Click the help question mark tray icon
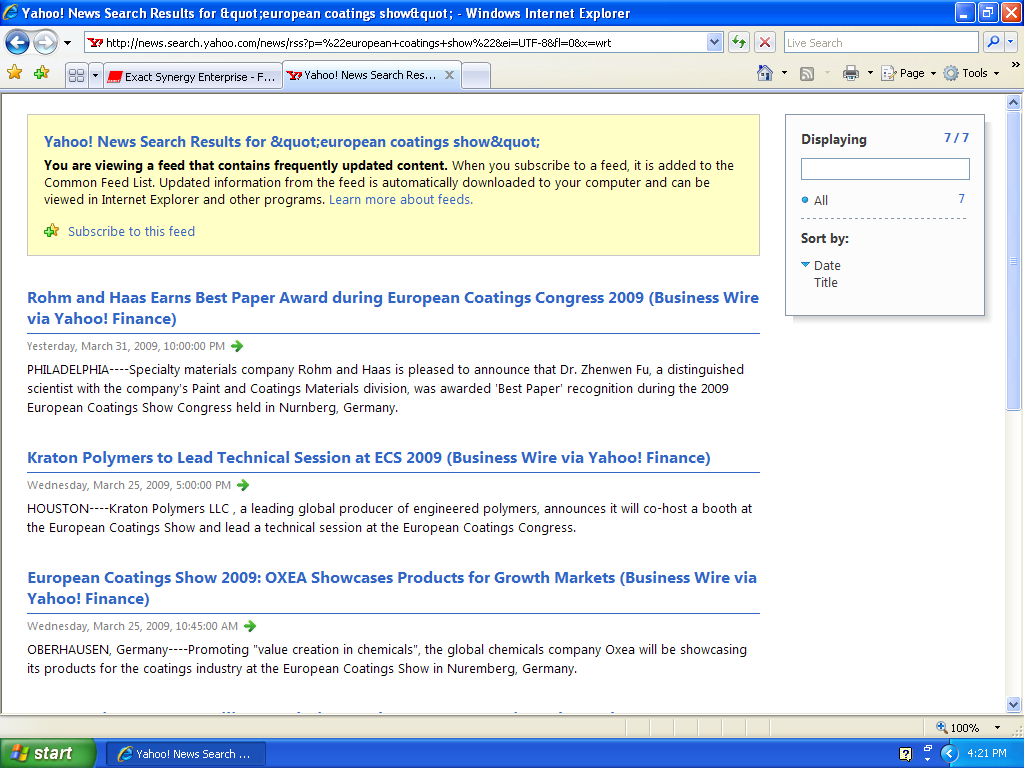The height and width of the screenshot is (768, 1024). [x=905, y=754]
